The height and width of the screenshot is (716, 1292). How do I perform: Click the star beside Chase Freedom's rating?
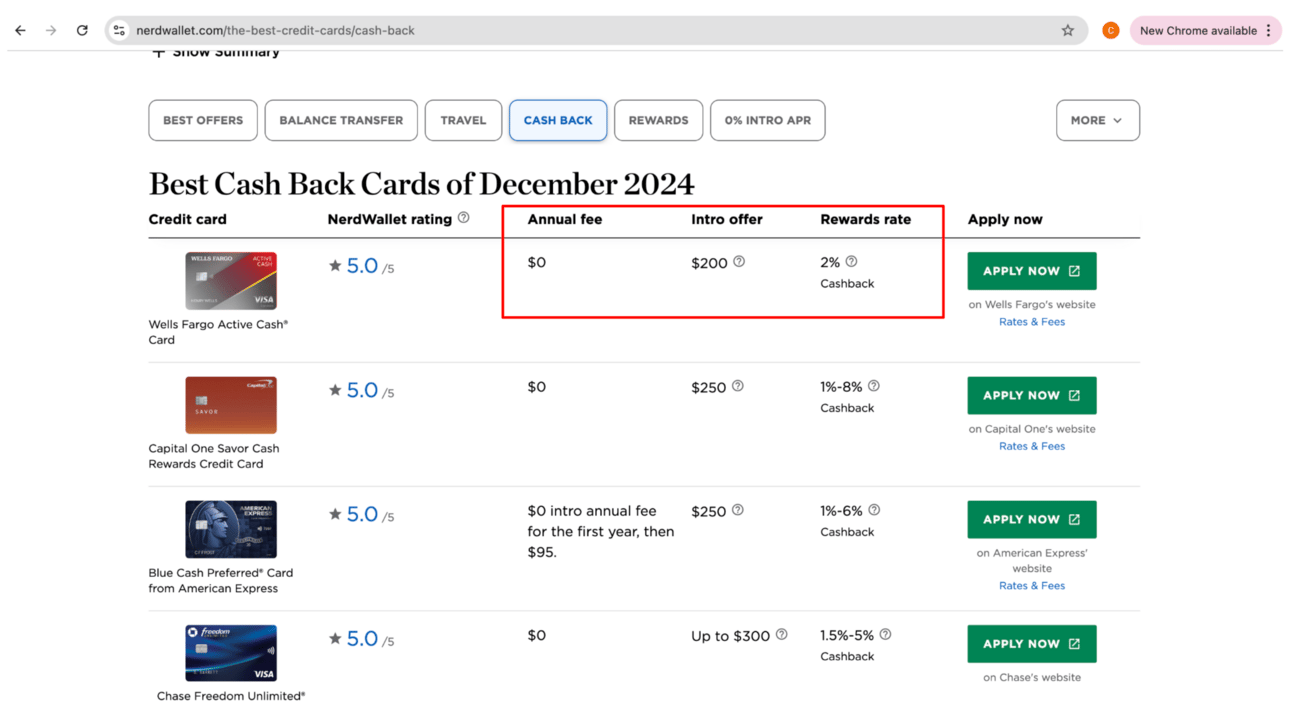(335, 638)
